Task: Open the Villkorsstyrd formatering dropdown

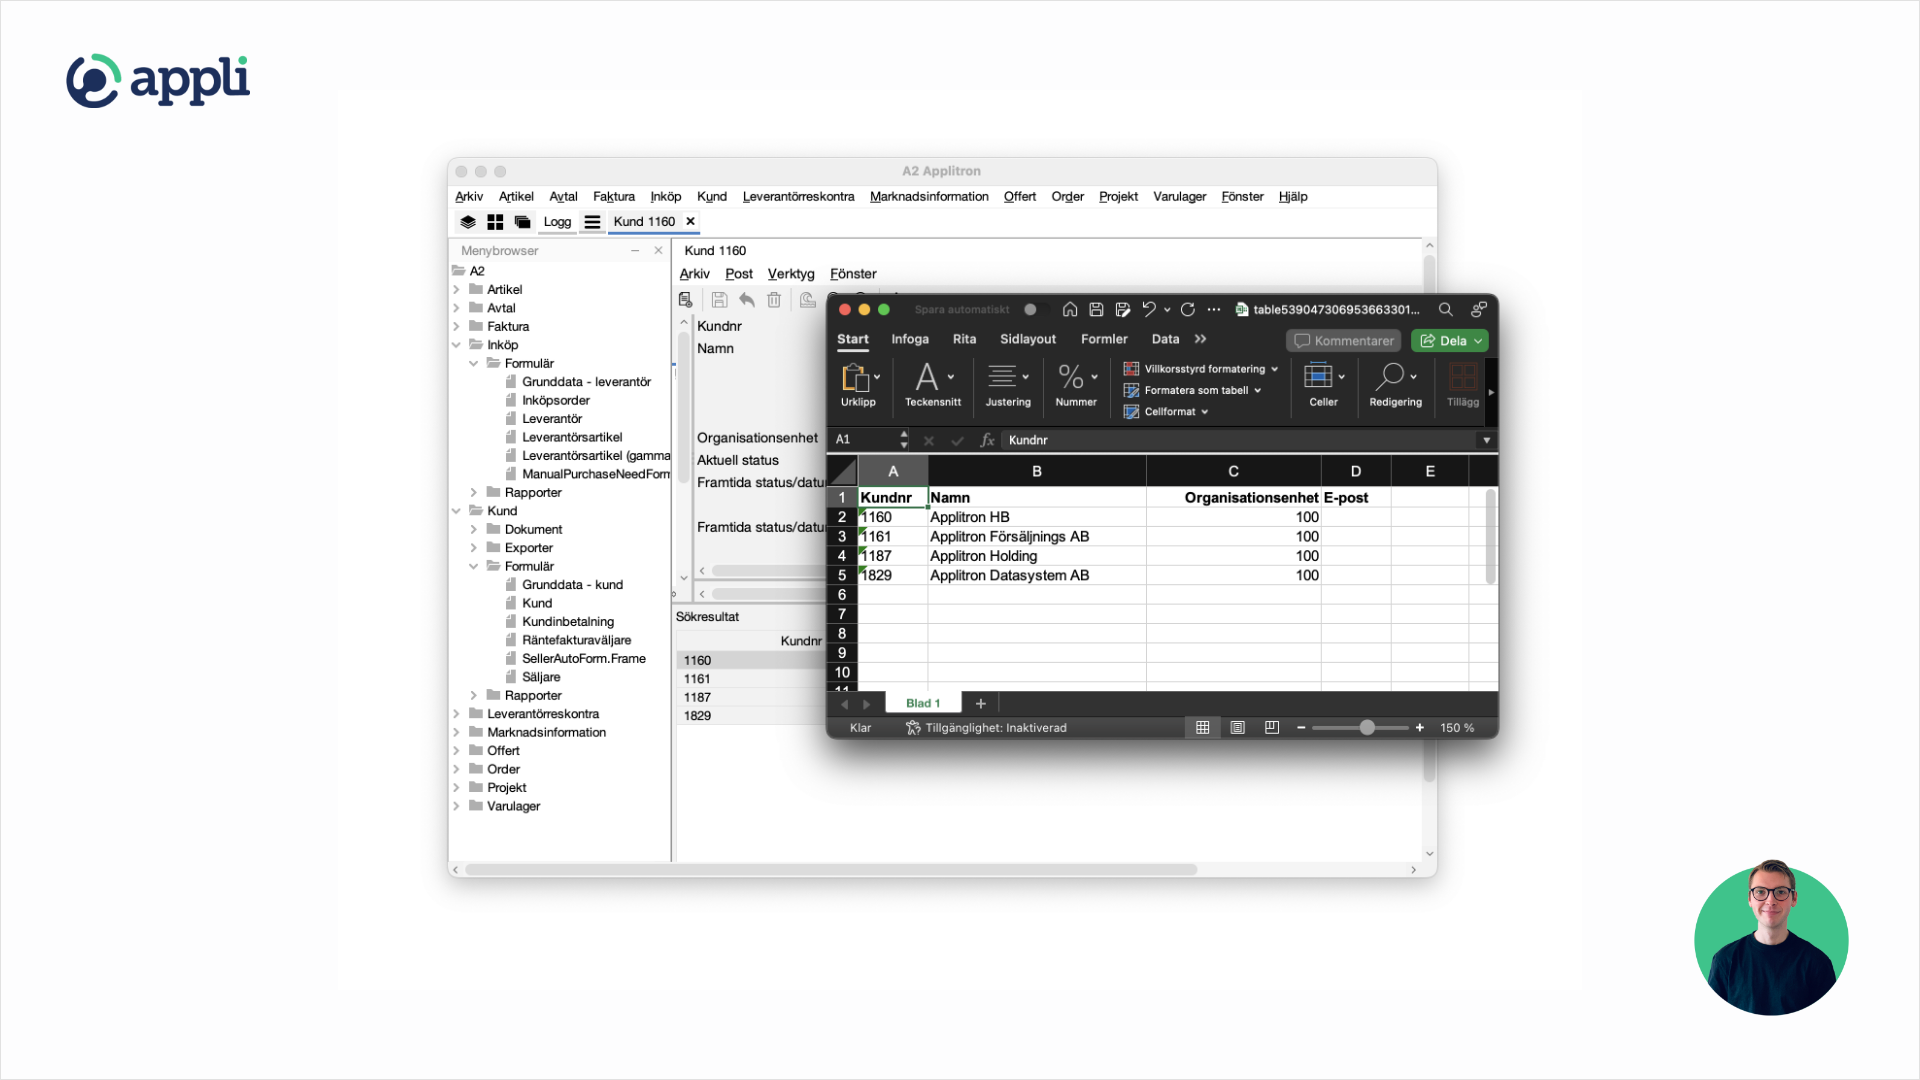Action: click(1201, 369)
